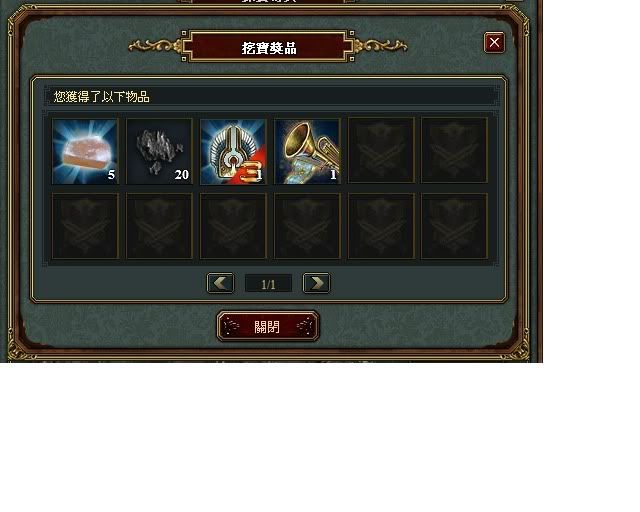Click the fifth empty slot in top row
This screenshot has height=512, width=640.
pyautogui.click(x=381, y=150)
